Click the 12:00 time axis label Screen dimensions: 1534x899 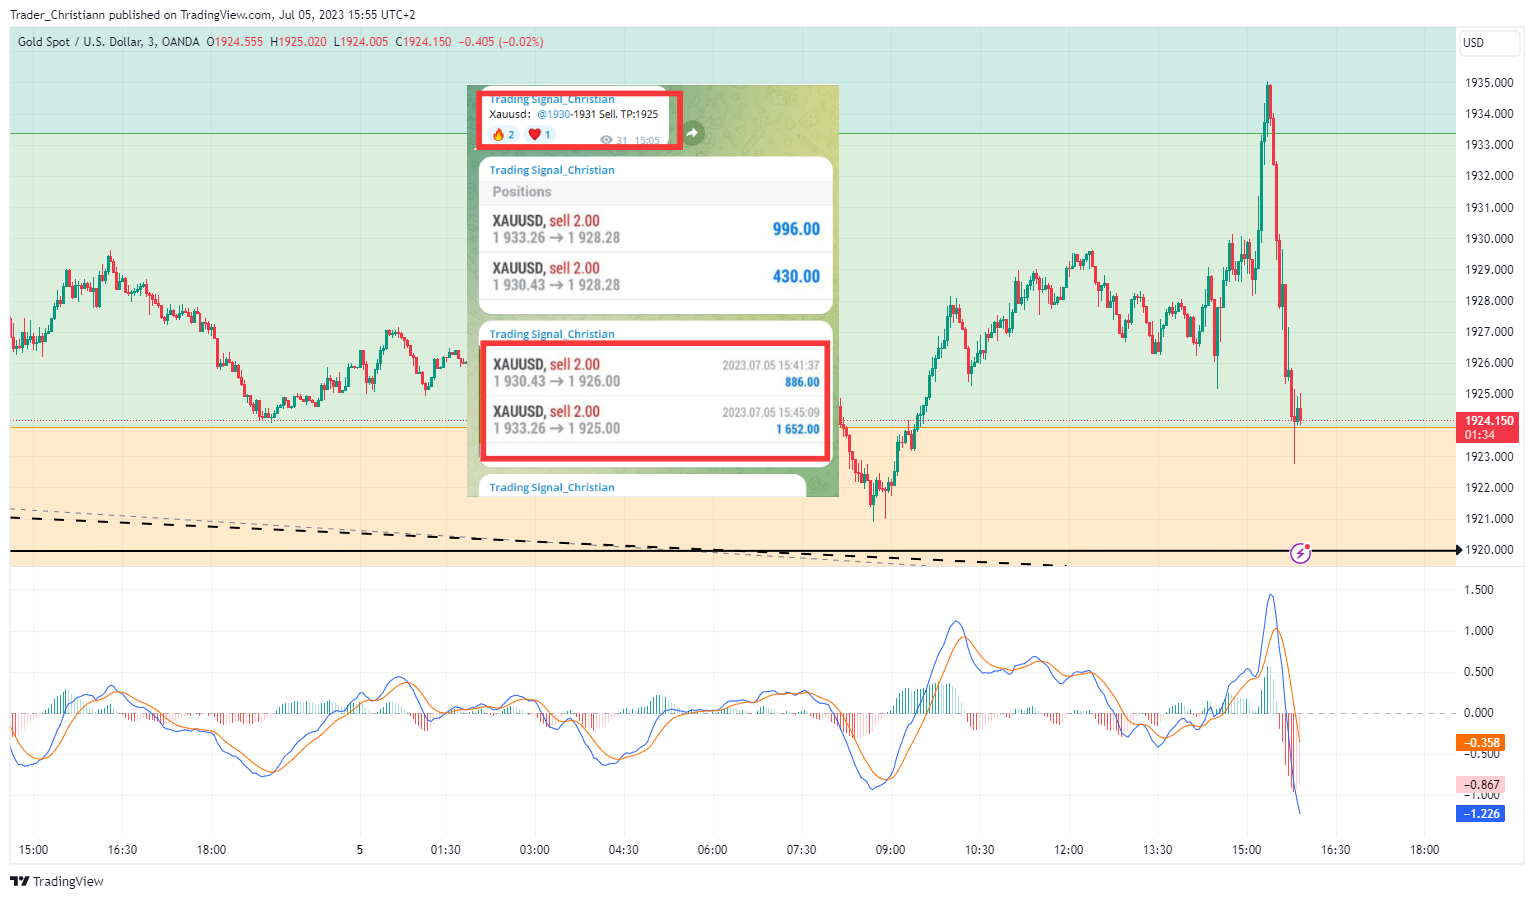click(1069, 850)
